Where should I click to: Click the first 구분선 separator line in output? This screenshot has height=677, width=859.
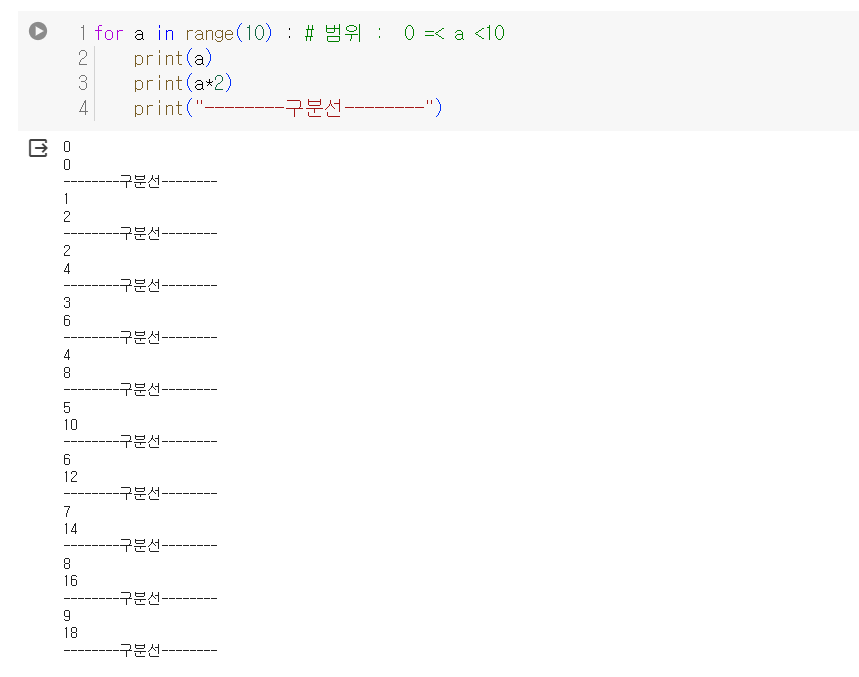point(140,181)
